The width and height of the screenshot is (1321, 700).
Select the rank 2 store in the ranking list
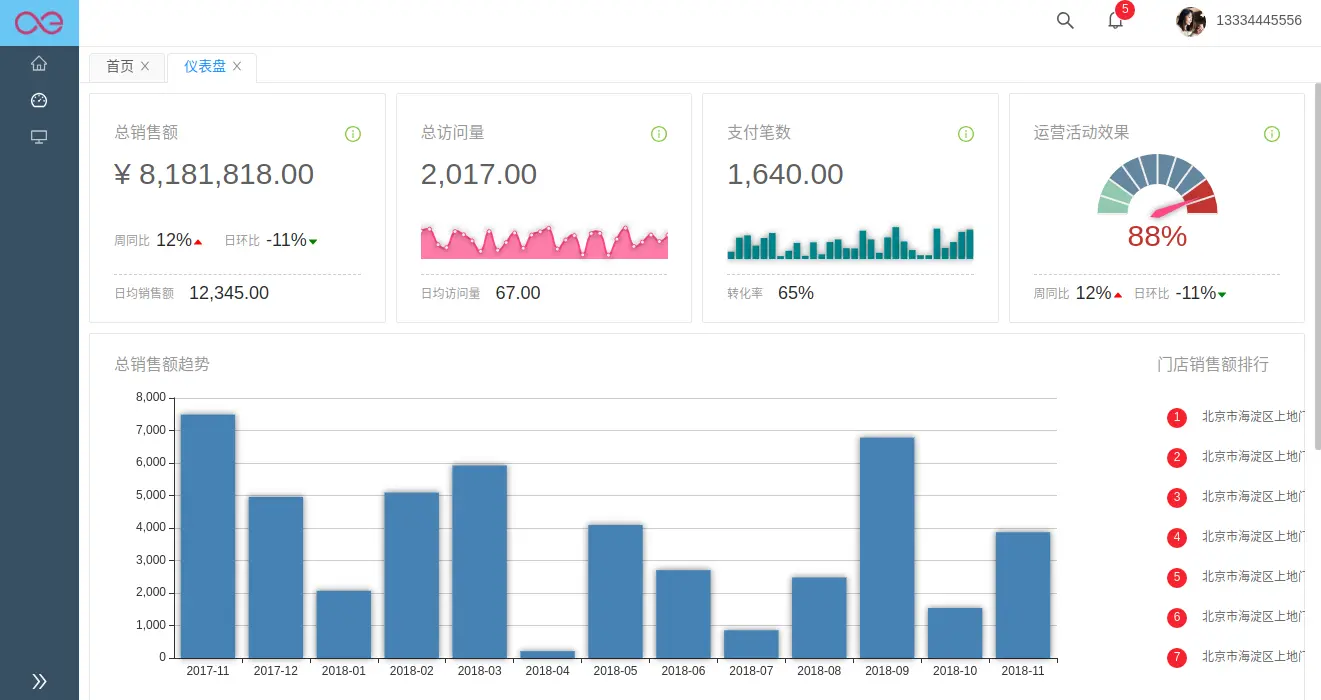(1235, 457)
